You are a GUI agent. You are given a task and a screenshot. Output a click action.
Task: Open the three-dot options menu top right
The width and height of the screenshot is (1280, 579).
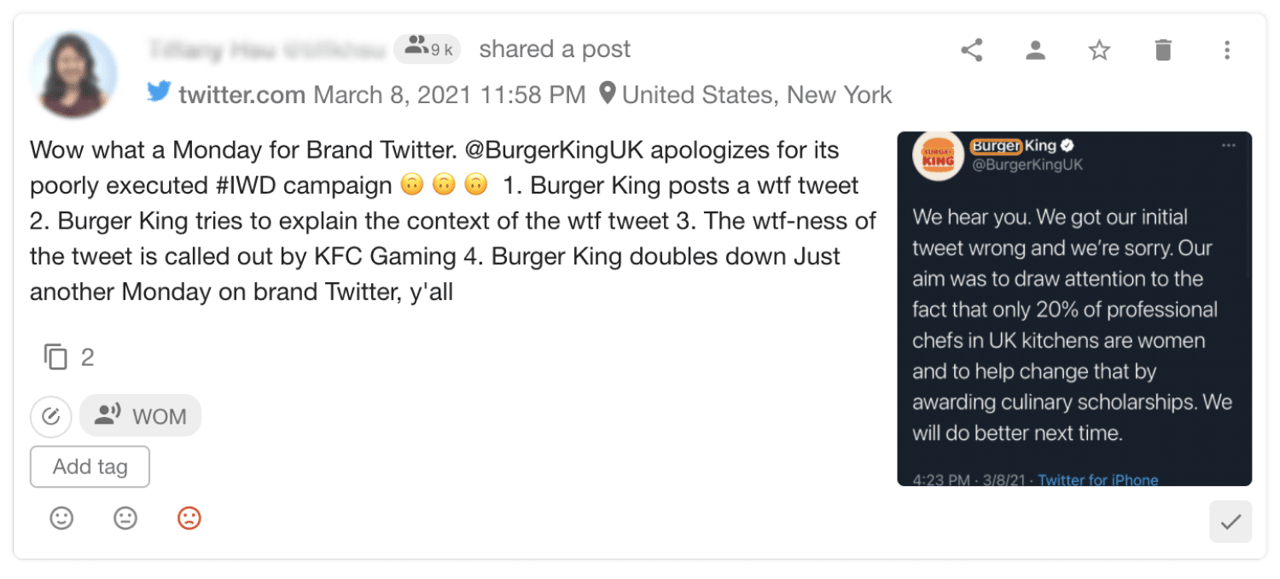point(1227,49)
